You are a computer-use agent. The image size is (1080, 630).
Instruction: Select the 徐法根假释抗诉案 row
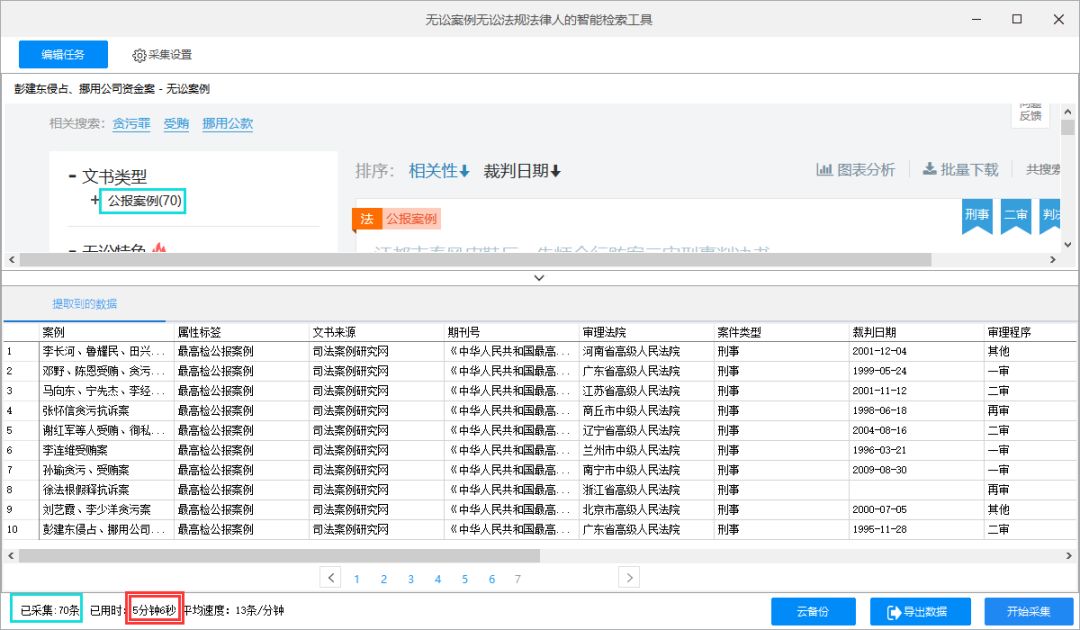[539, 490]
